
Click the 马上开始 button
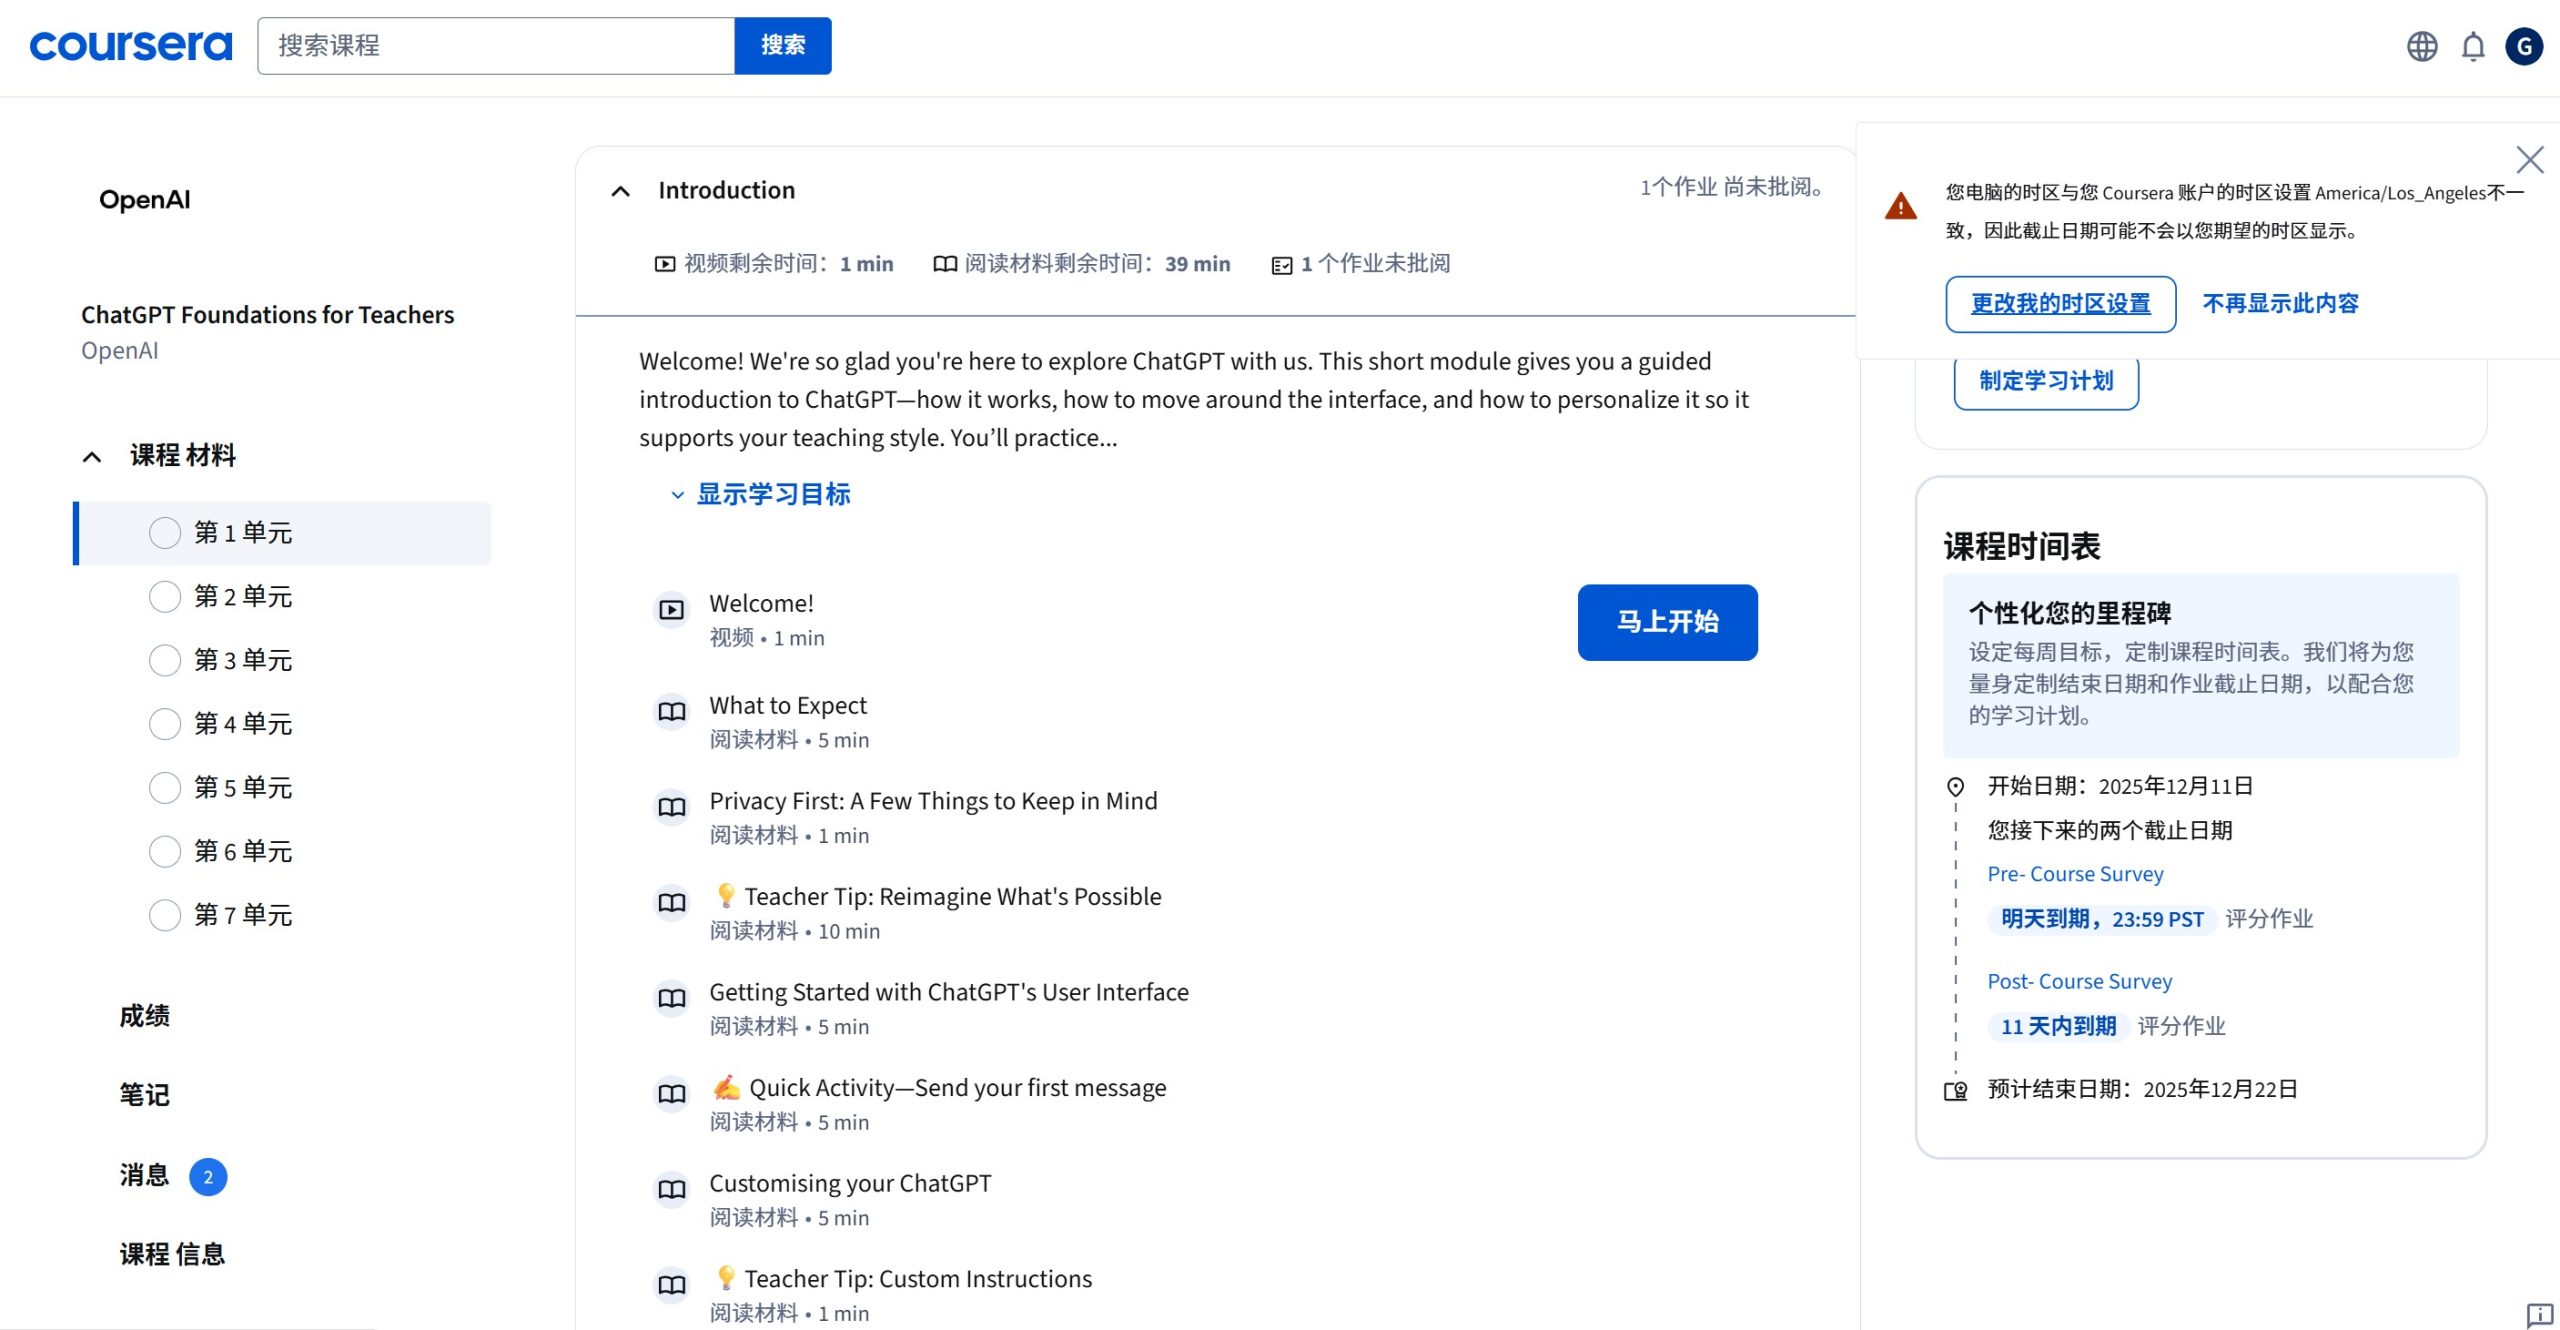tap(1666, 622)
